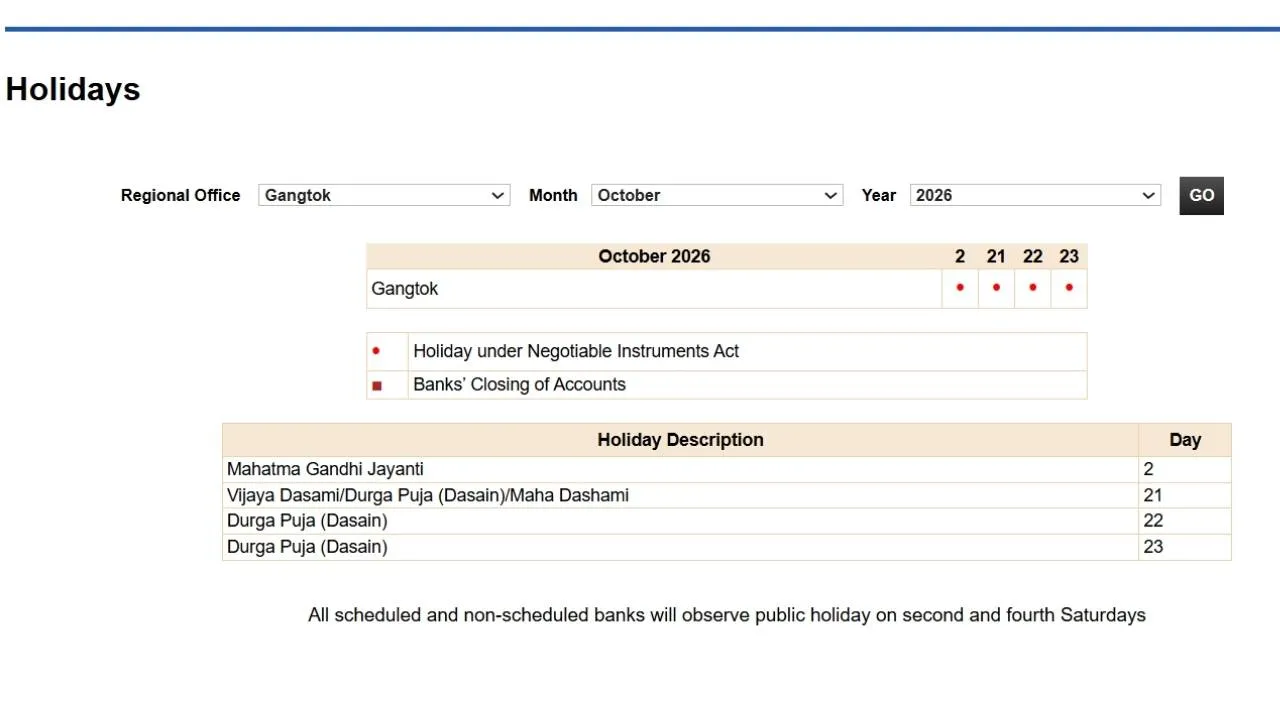
Task: Click the red dot under day 21
Action: click(996, 287)
